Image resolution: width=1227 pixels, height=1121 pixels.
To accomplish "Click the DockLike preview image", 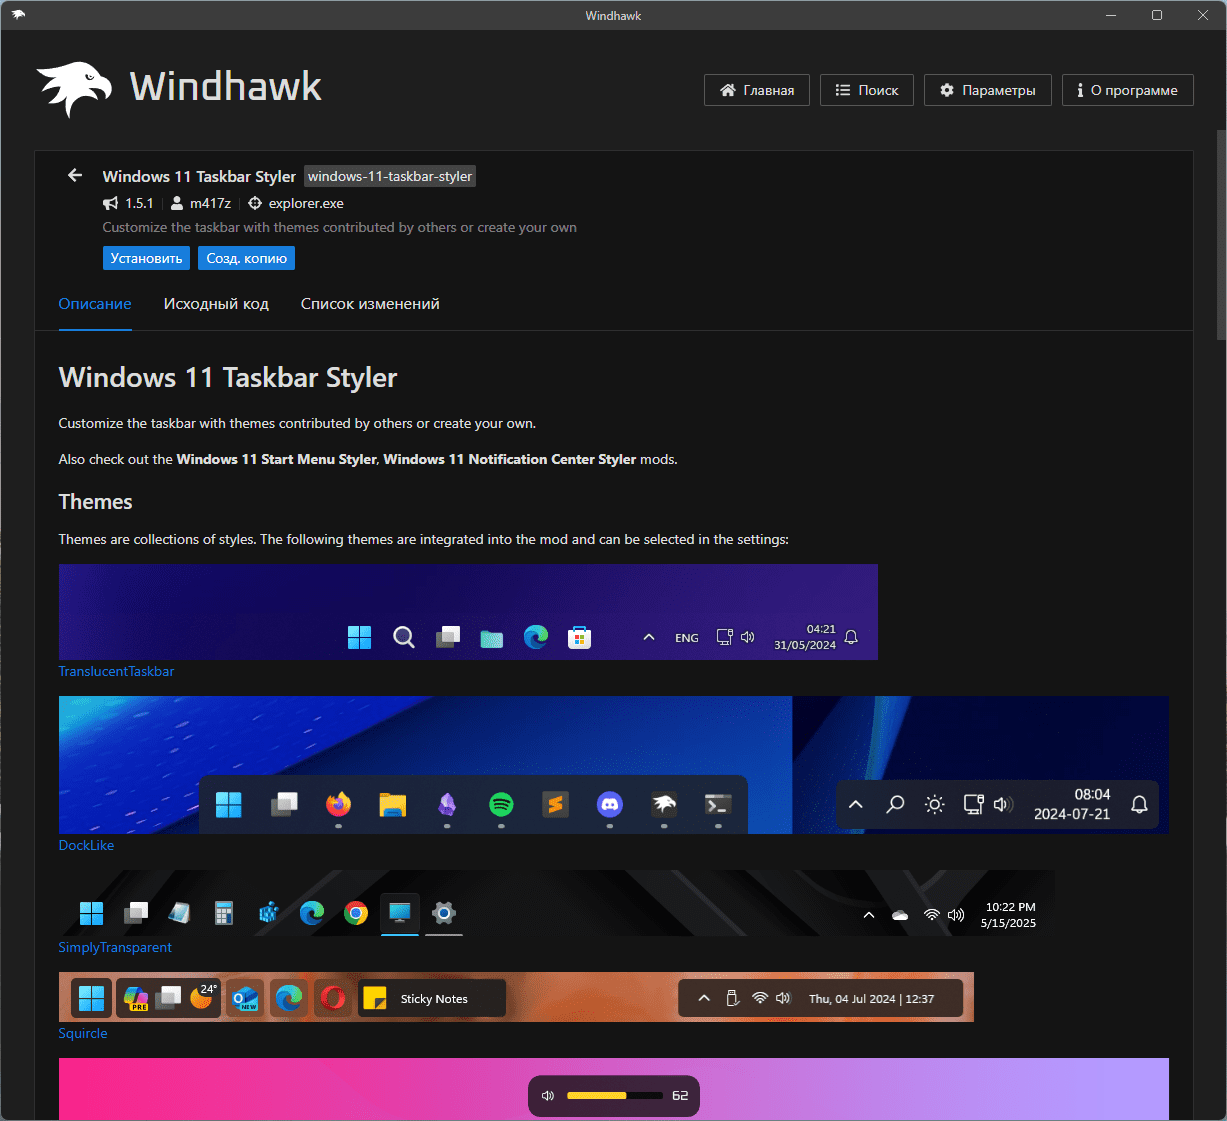I will pos(614,765).
